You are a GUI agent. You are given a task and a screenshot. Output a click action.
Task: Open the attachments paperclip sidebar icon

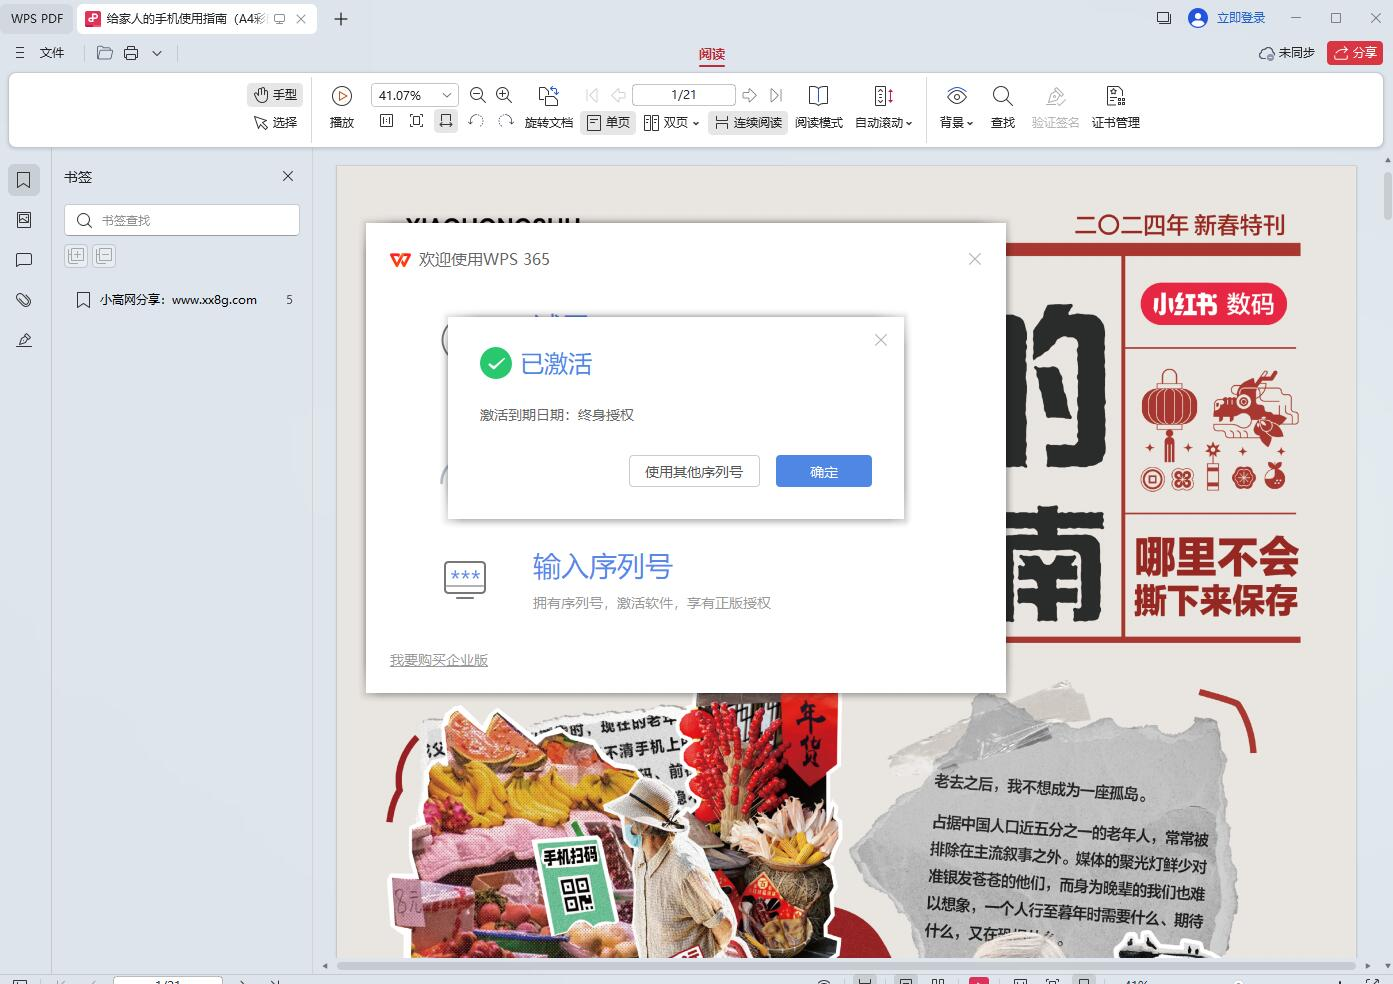(24, 300)
